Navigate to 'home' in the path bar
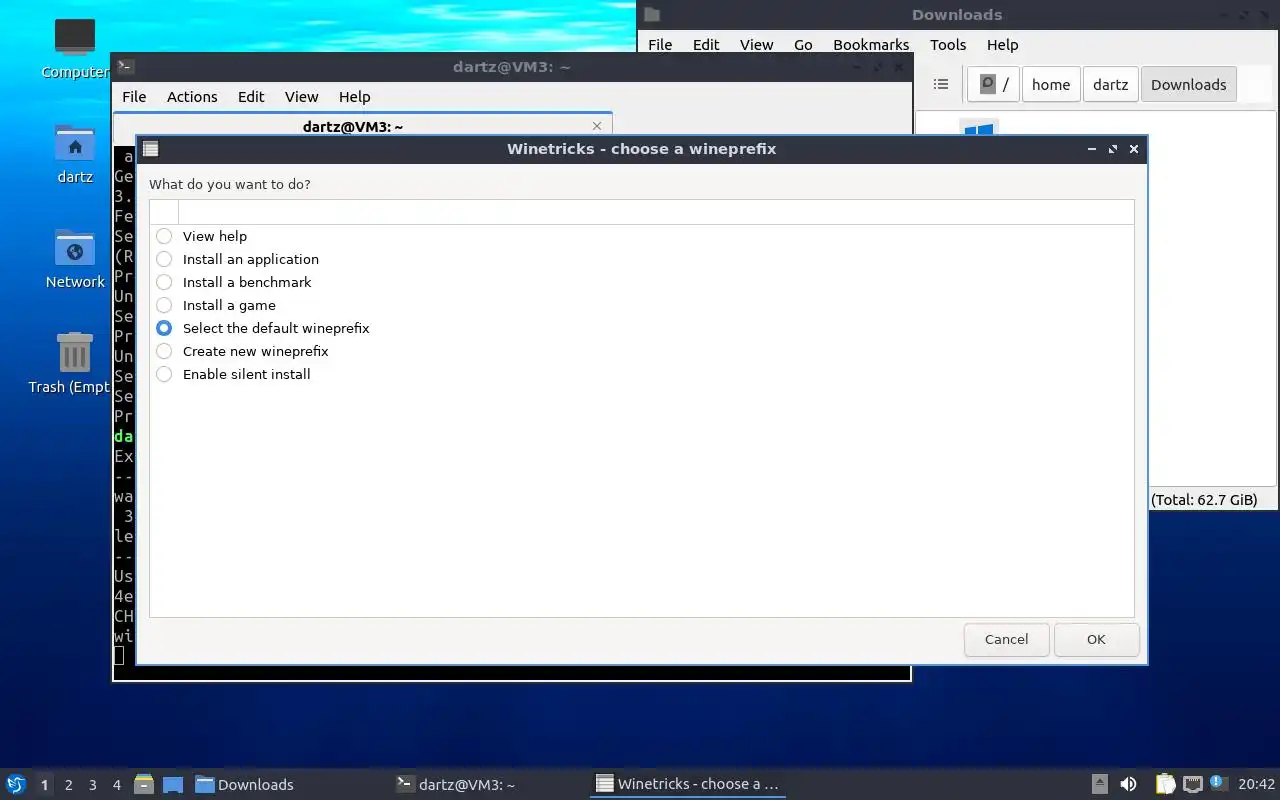This screenshot has height=800, width=1280. click(1051, 85)
